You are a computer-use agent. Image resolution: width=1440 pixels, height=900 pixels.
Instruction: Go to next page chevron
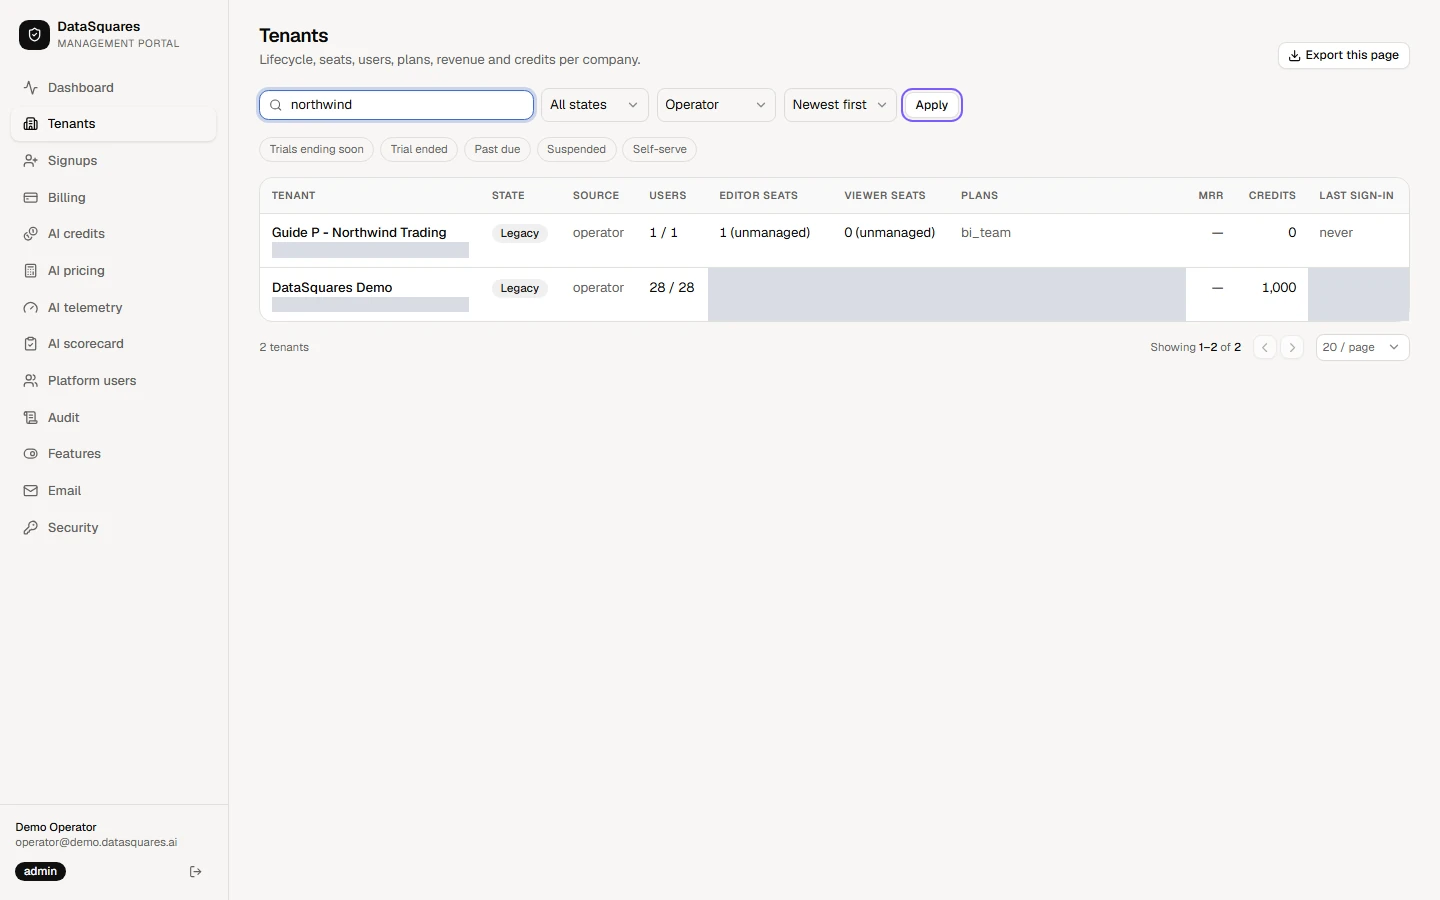[1292, 348]
